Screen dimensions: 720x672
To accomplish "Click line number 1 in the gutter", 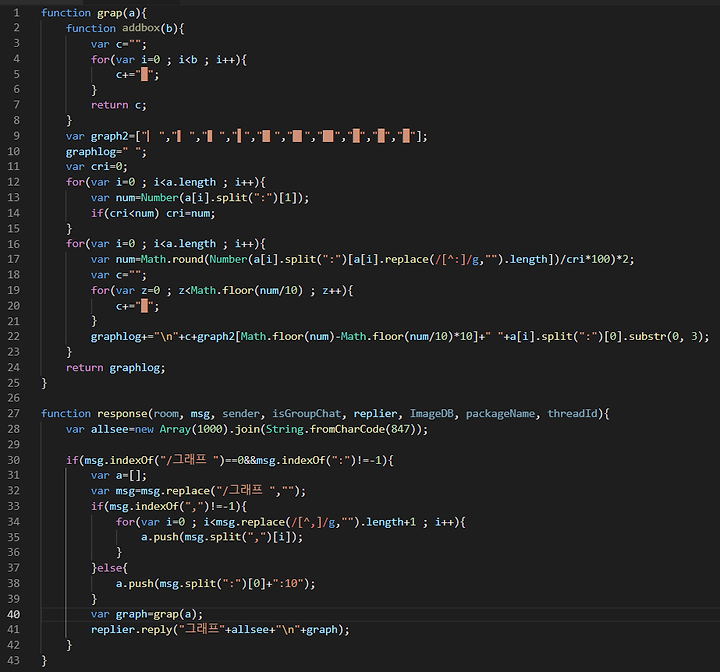I will pos(17,13).
